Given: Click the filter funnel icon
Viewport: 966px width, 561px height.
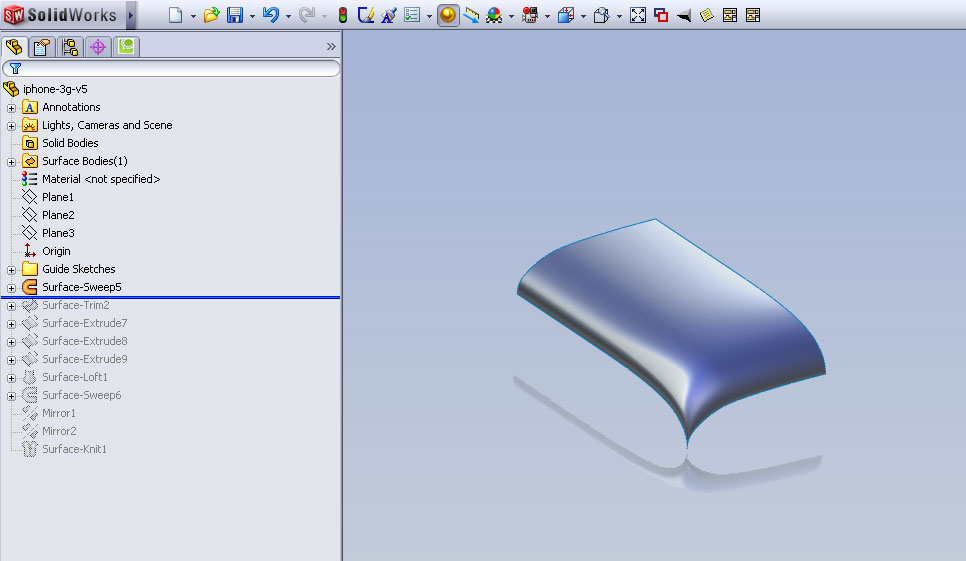Looking at the screenshot, I should 15,68.
